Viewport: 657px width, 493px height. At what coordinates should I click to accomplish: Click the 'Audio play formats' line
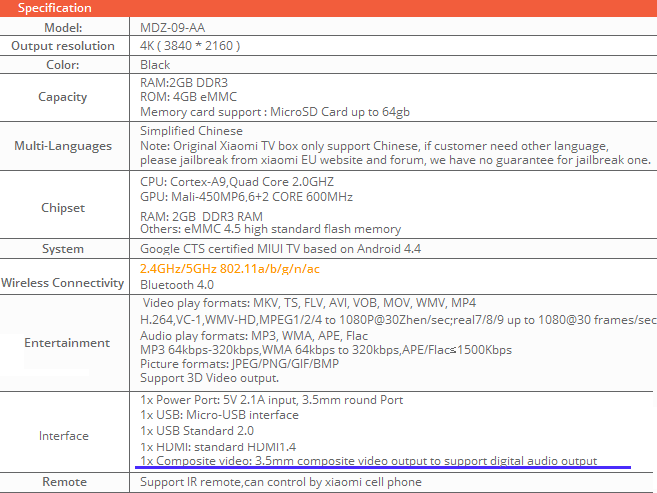tap(254, 336)
